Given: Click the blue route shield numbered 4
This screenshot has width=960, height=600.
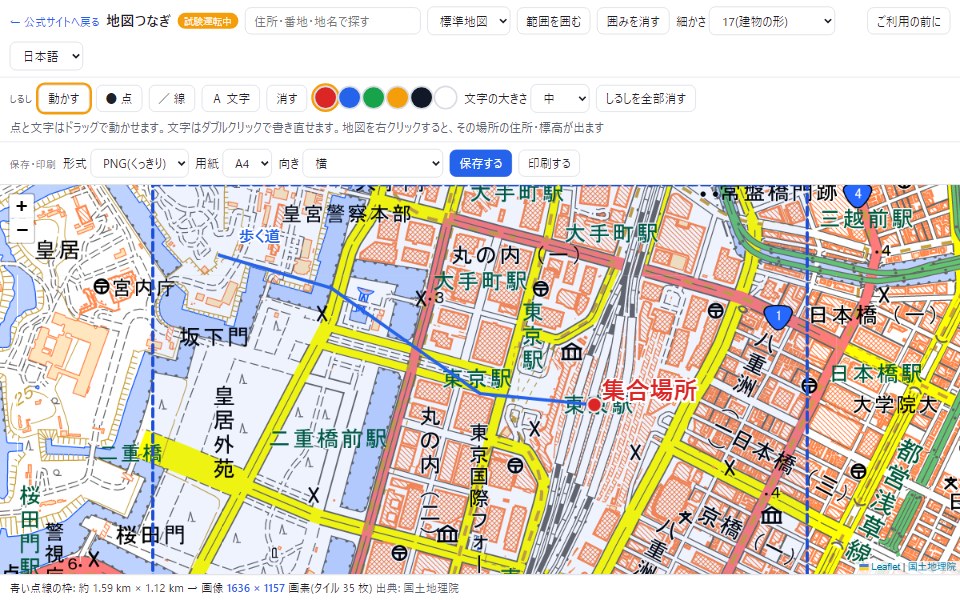Looking at the screenshot, I should 858,195.
